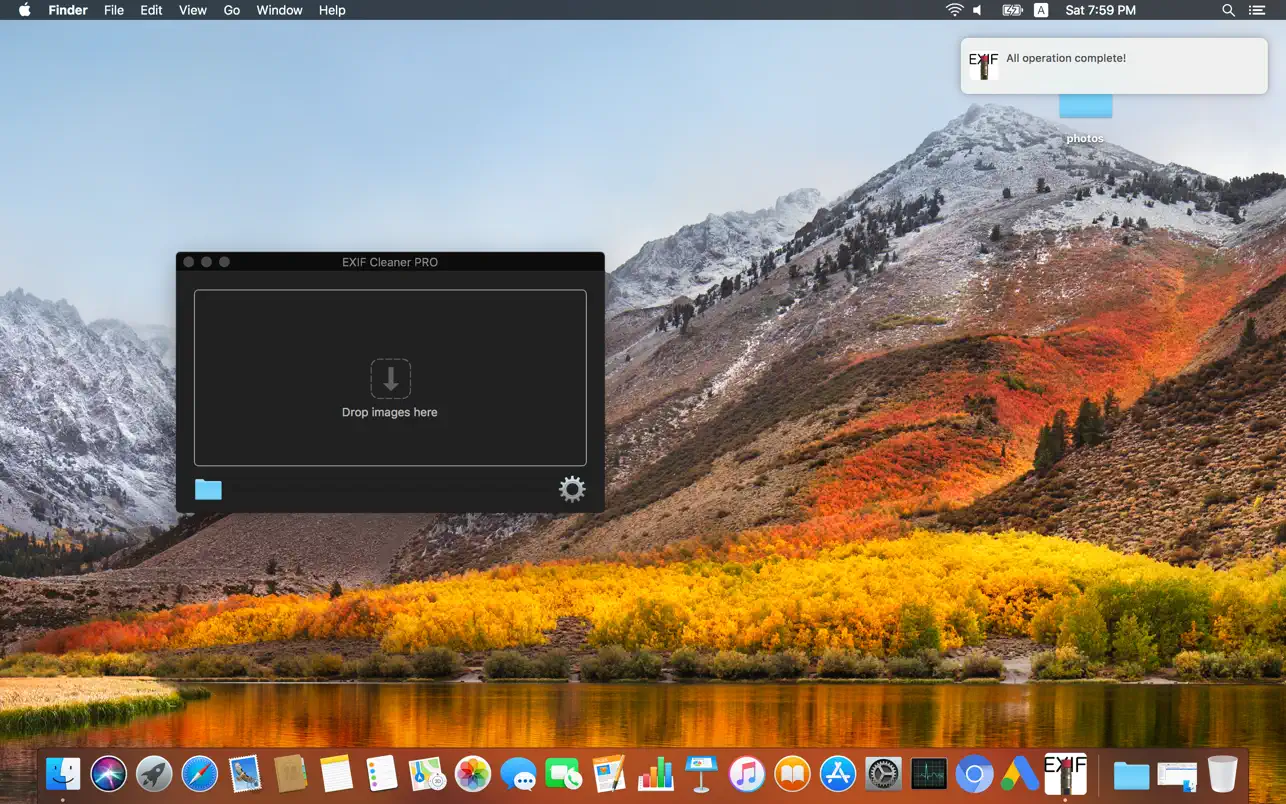Click the keyboard input source icon
This screenshot has width=1286, height=804.
pyautogui.click(x=1041, y=10)
